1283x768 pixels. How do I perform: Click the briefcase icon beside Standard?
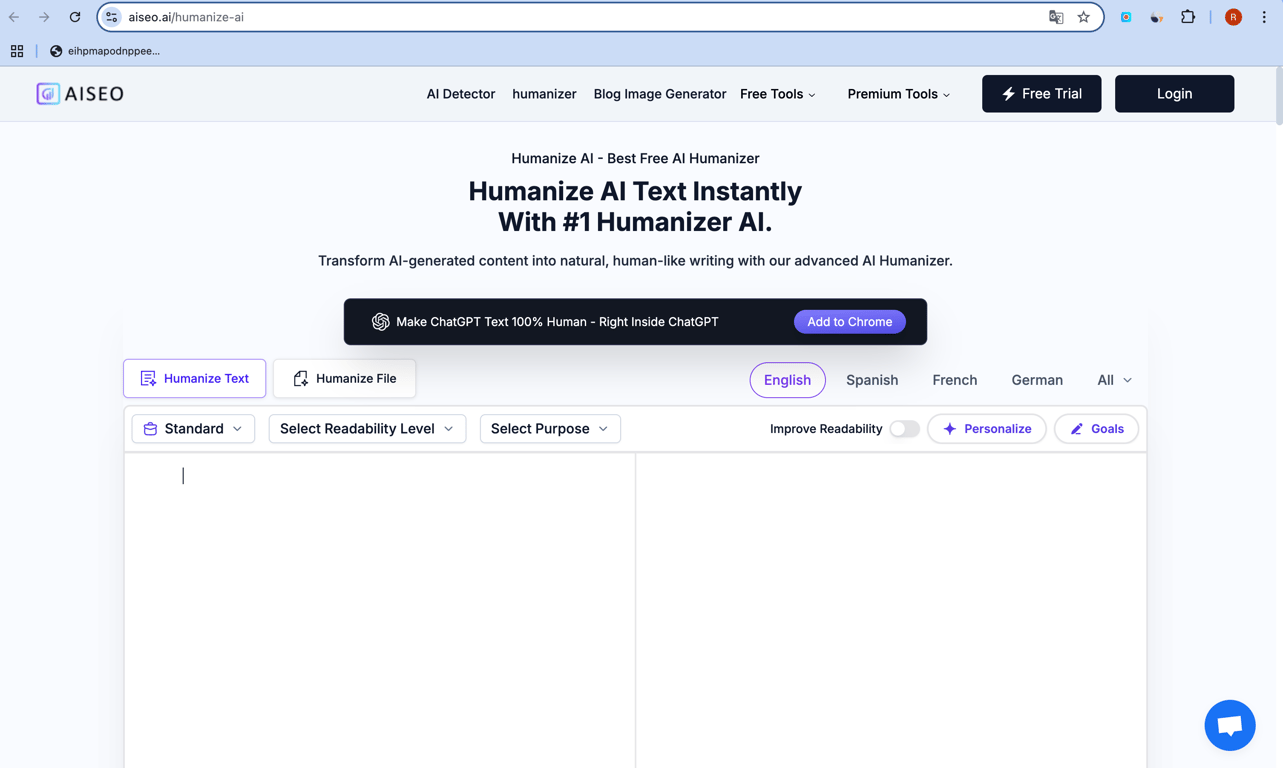click(151, 428)
